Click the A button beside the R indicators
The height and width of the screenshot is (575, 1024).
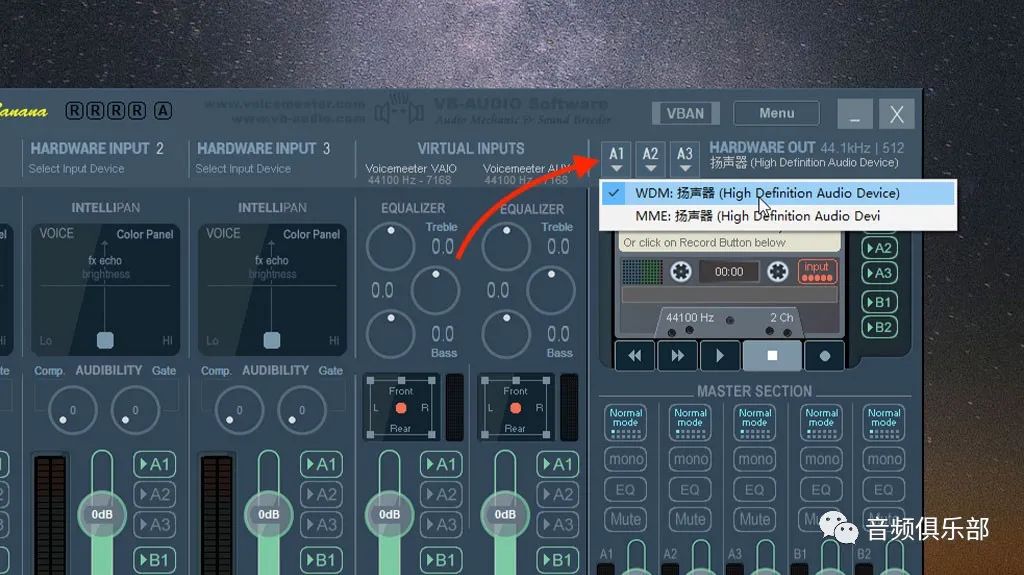(x=163, y=110)
